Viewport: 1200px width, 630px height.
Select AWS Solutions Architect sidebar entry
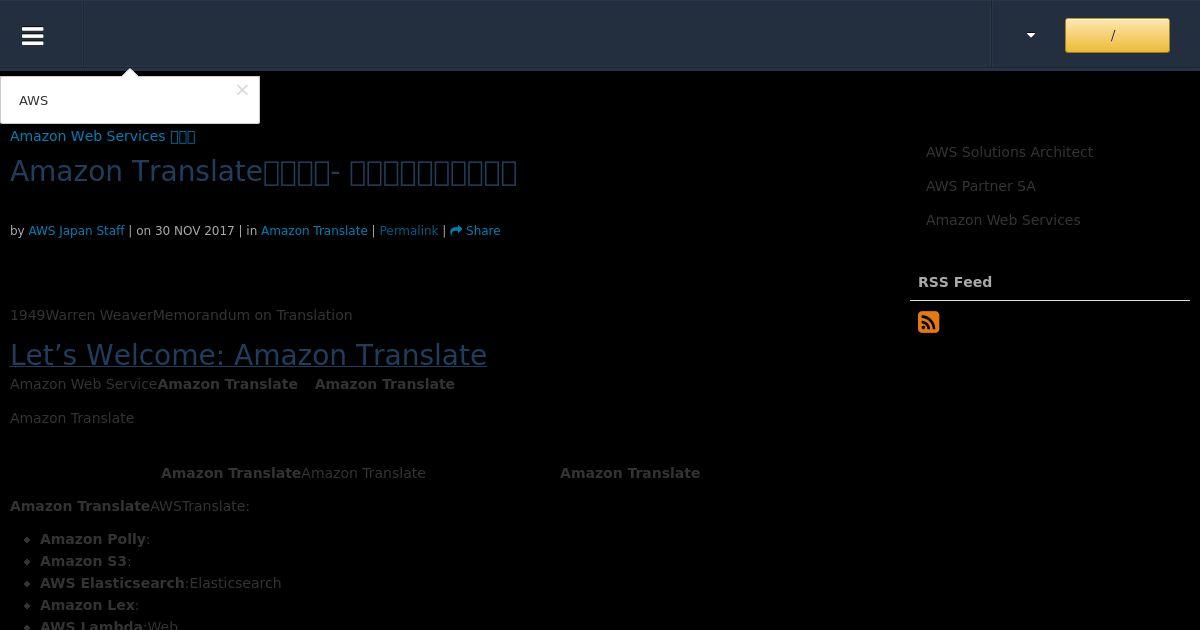(x=1009, y=152)
